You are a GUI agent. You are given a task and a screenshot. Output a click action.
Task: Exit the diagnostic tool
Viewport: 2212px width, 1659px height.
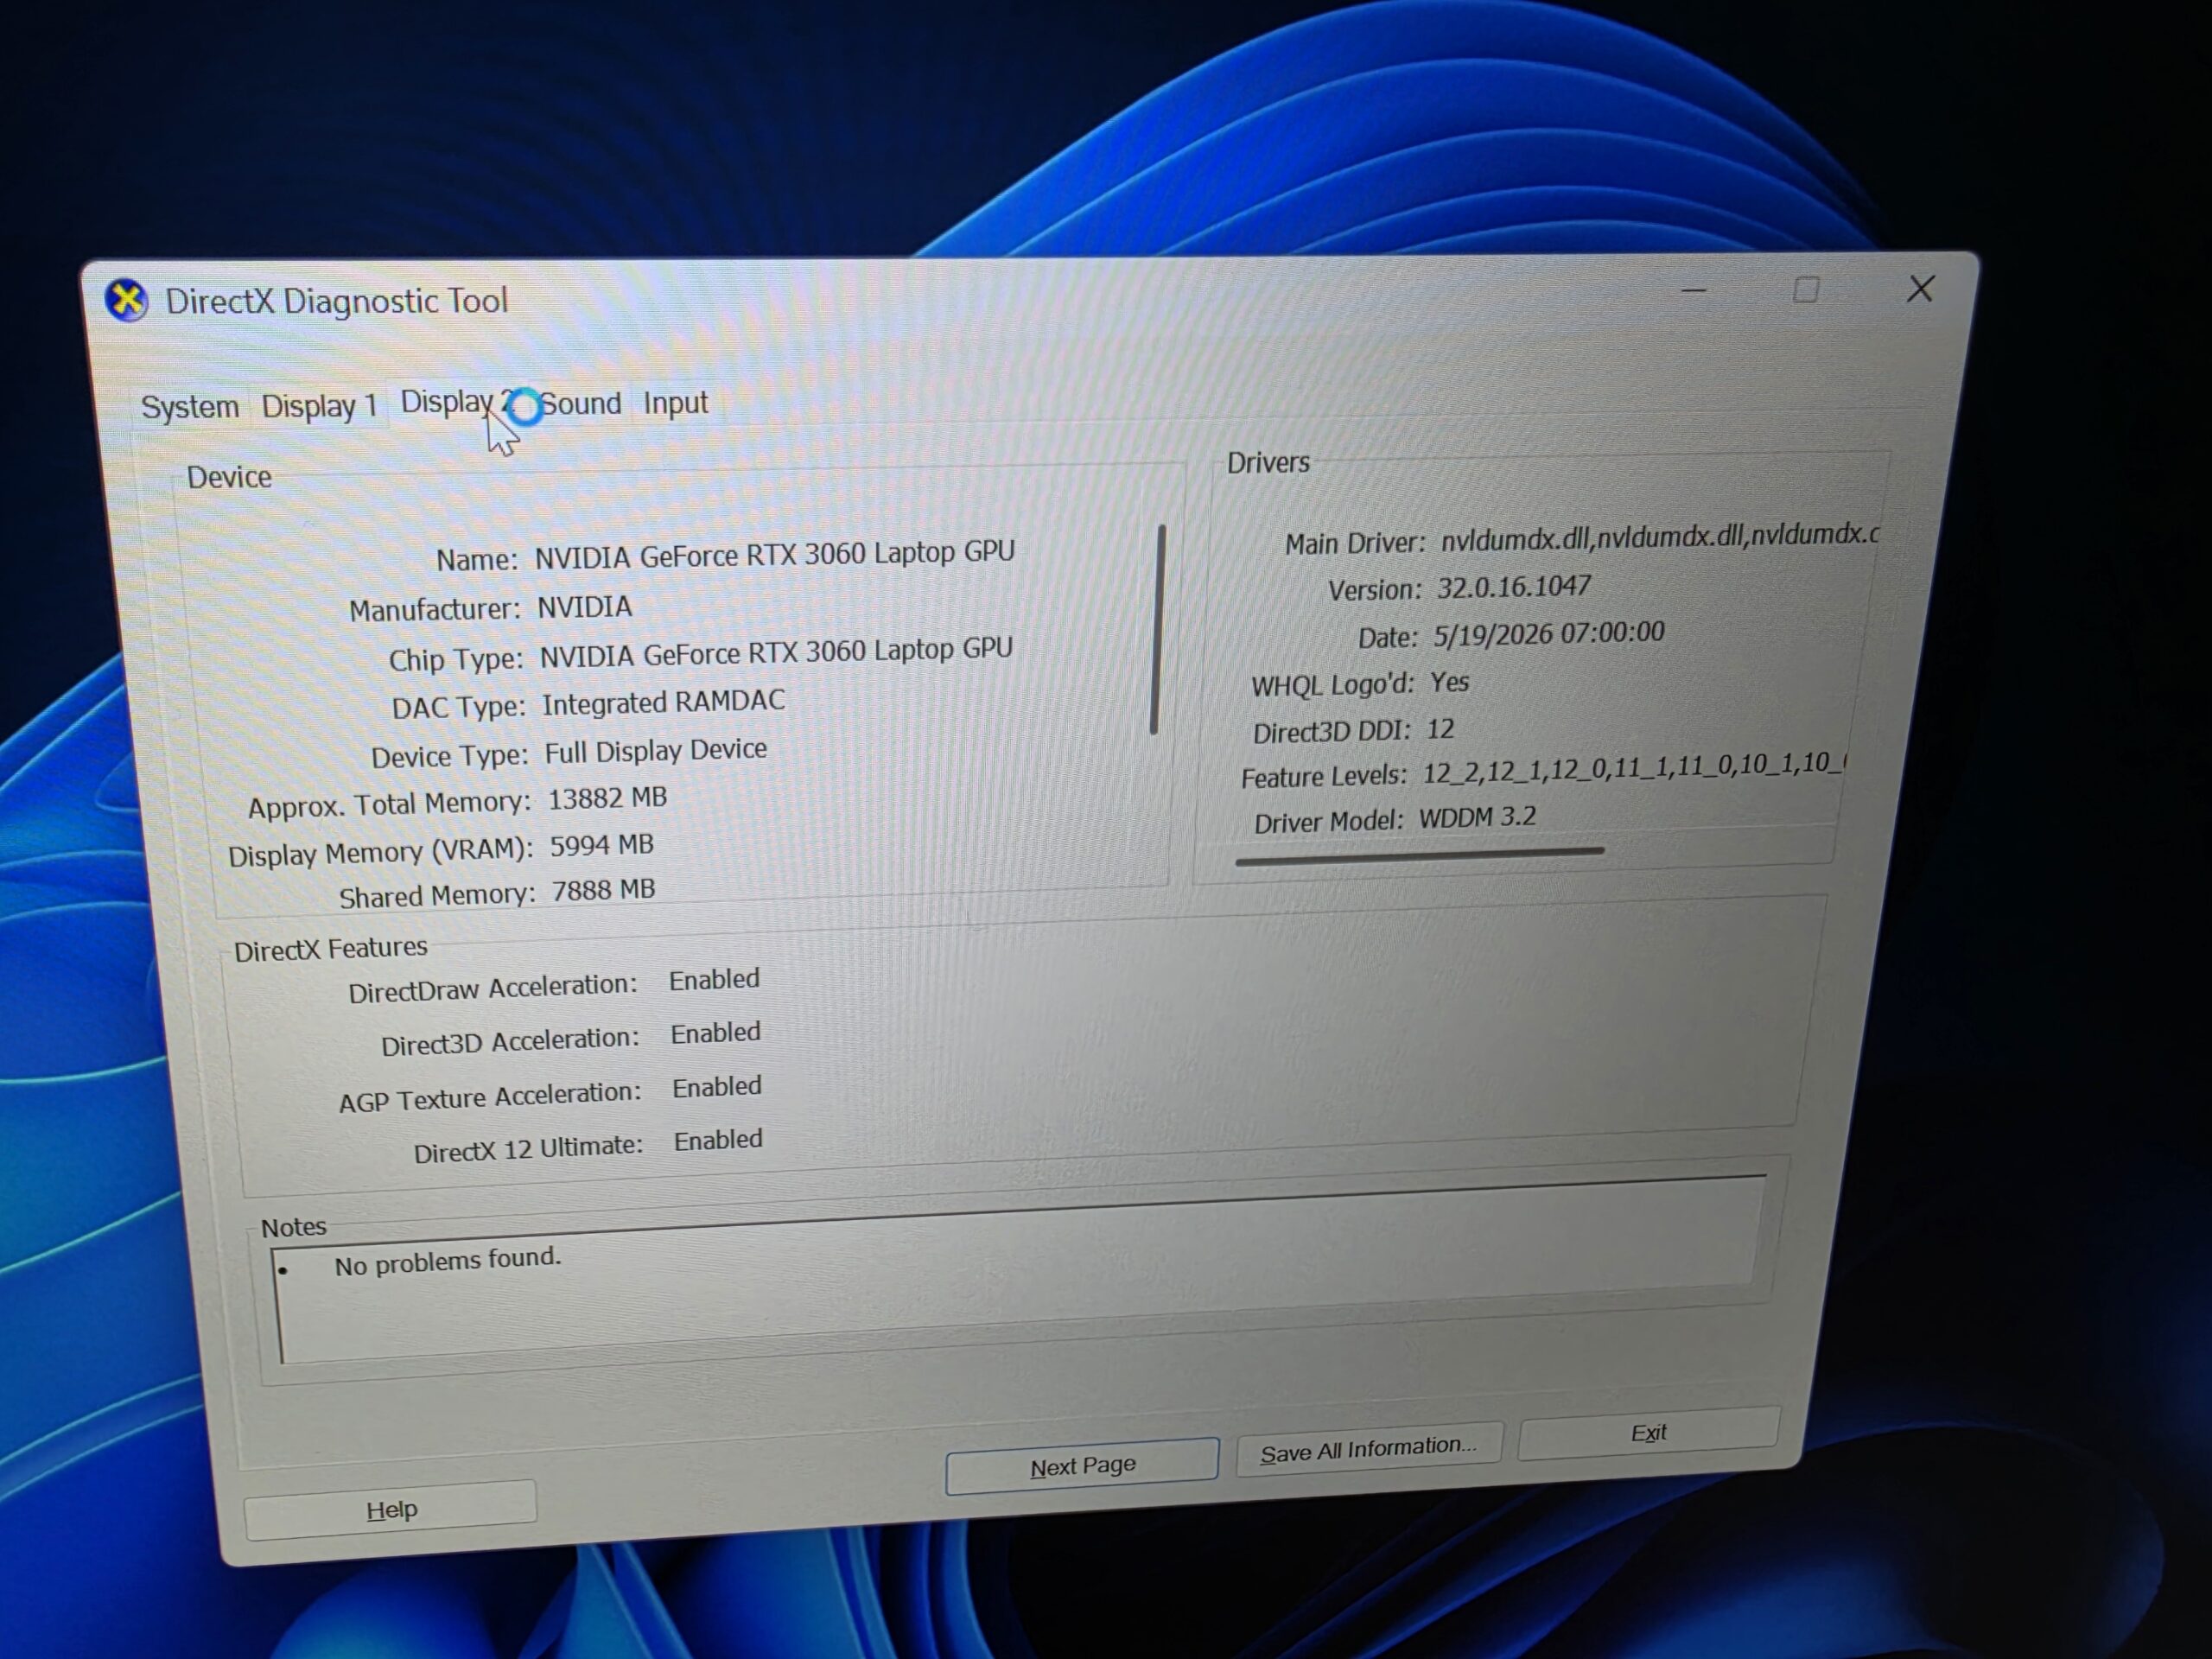1648,1433
